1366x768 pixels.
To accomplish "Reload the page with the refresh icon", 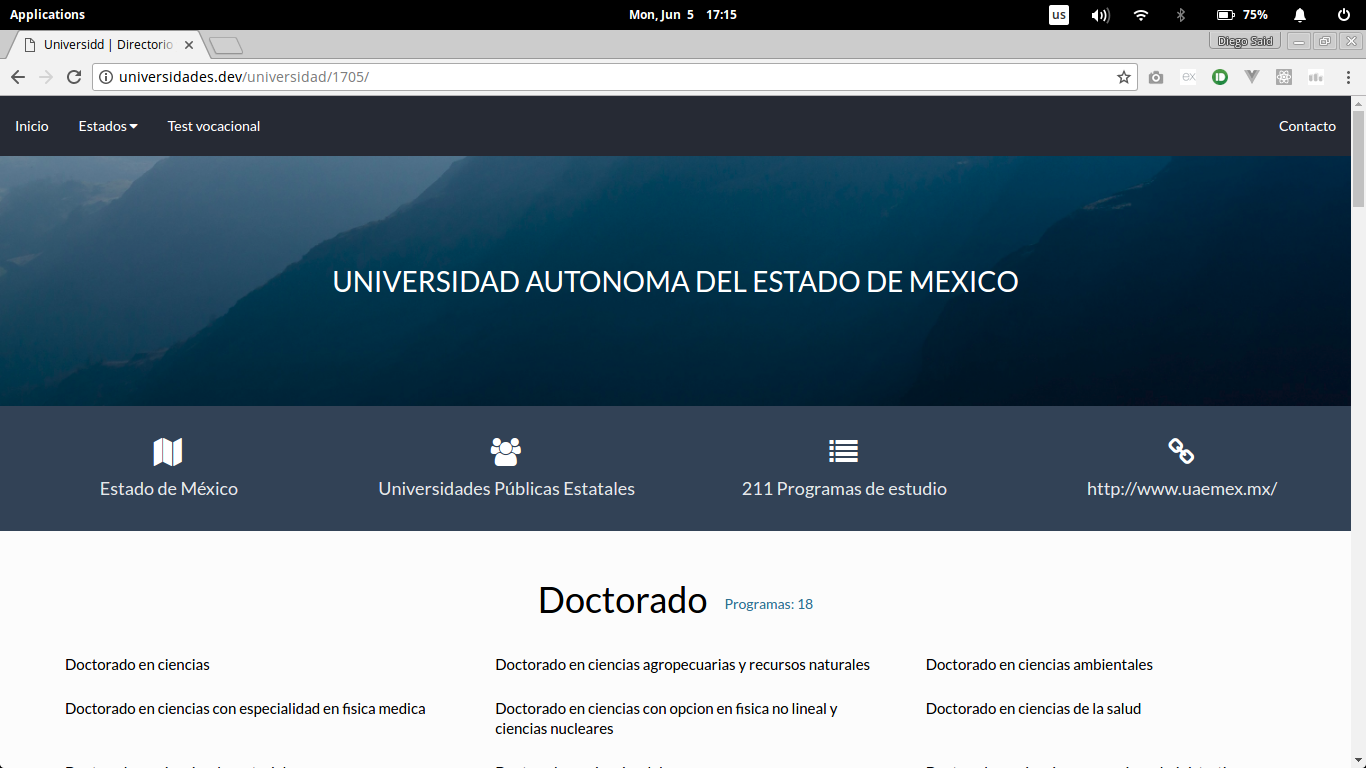I will click(74, 77).
